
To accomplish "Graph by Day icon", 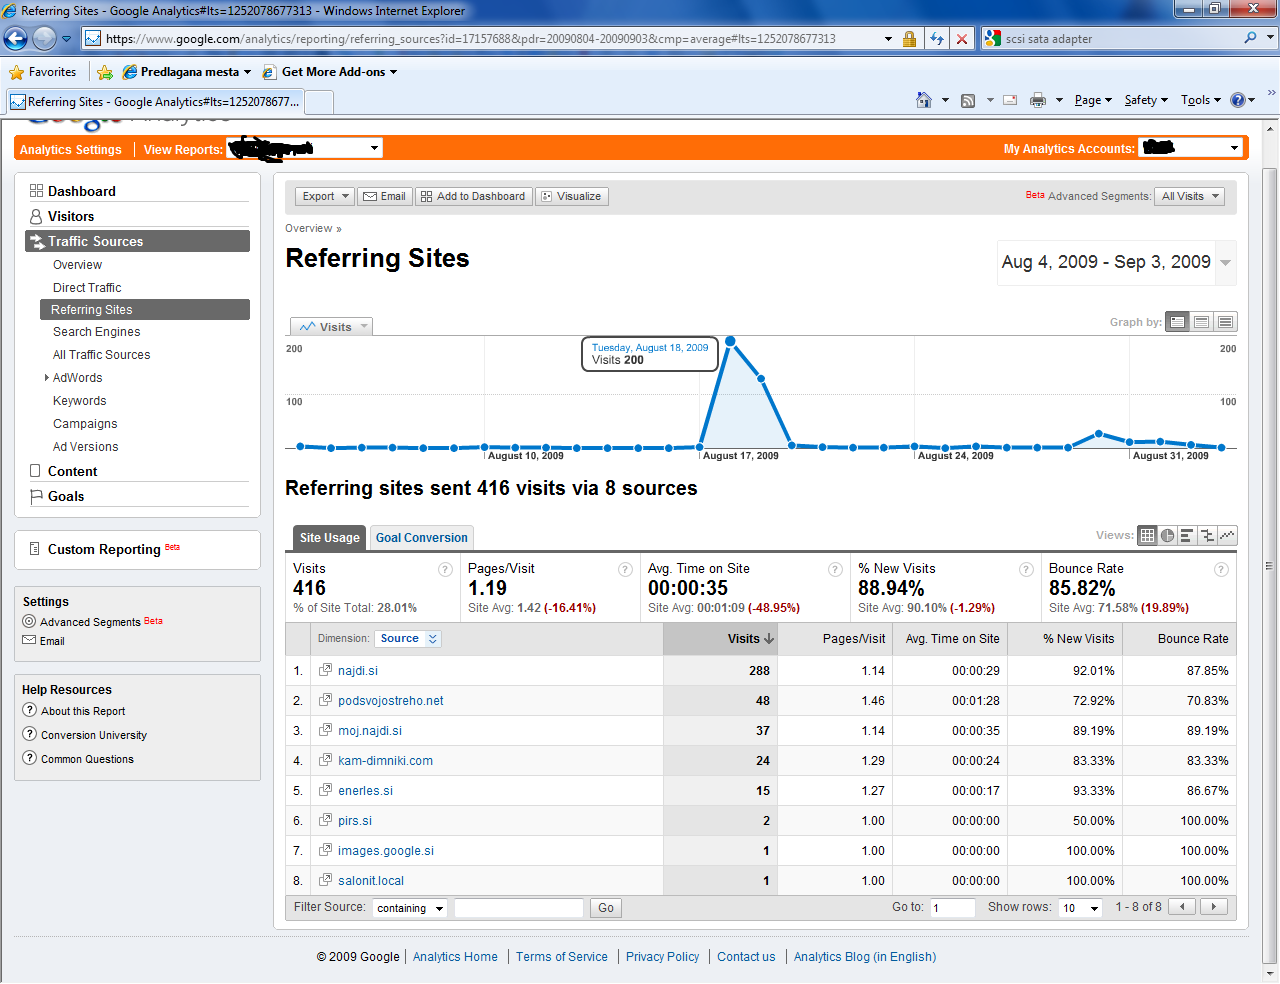I will [1178, 322].
